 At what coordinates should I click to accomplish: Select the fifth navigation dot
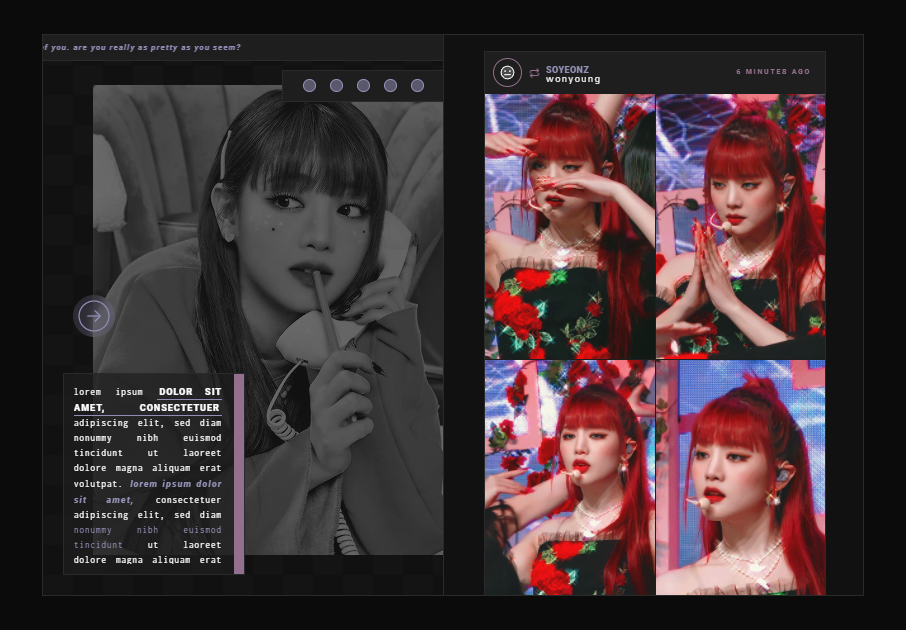tap(417, 86)
